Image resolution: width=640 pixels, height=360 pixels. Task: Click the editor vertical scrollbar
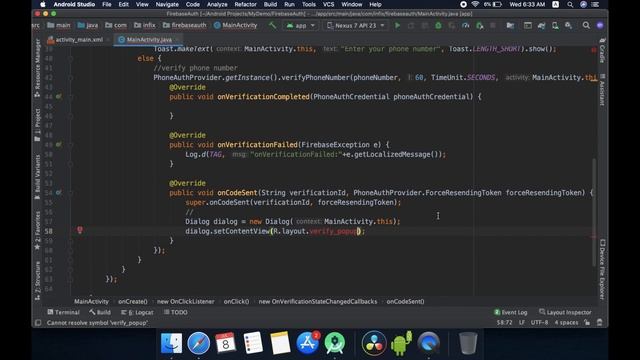point(594,212)
